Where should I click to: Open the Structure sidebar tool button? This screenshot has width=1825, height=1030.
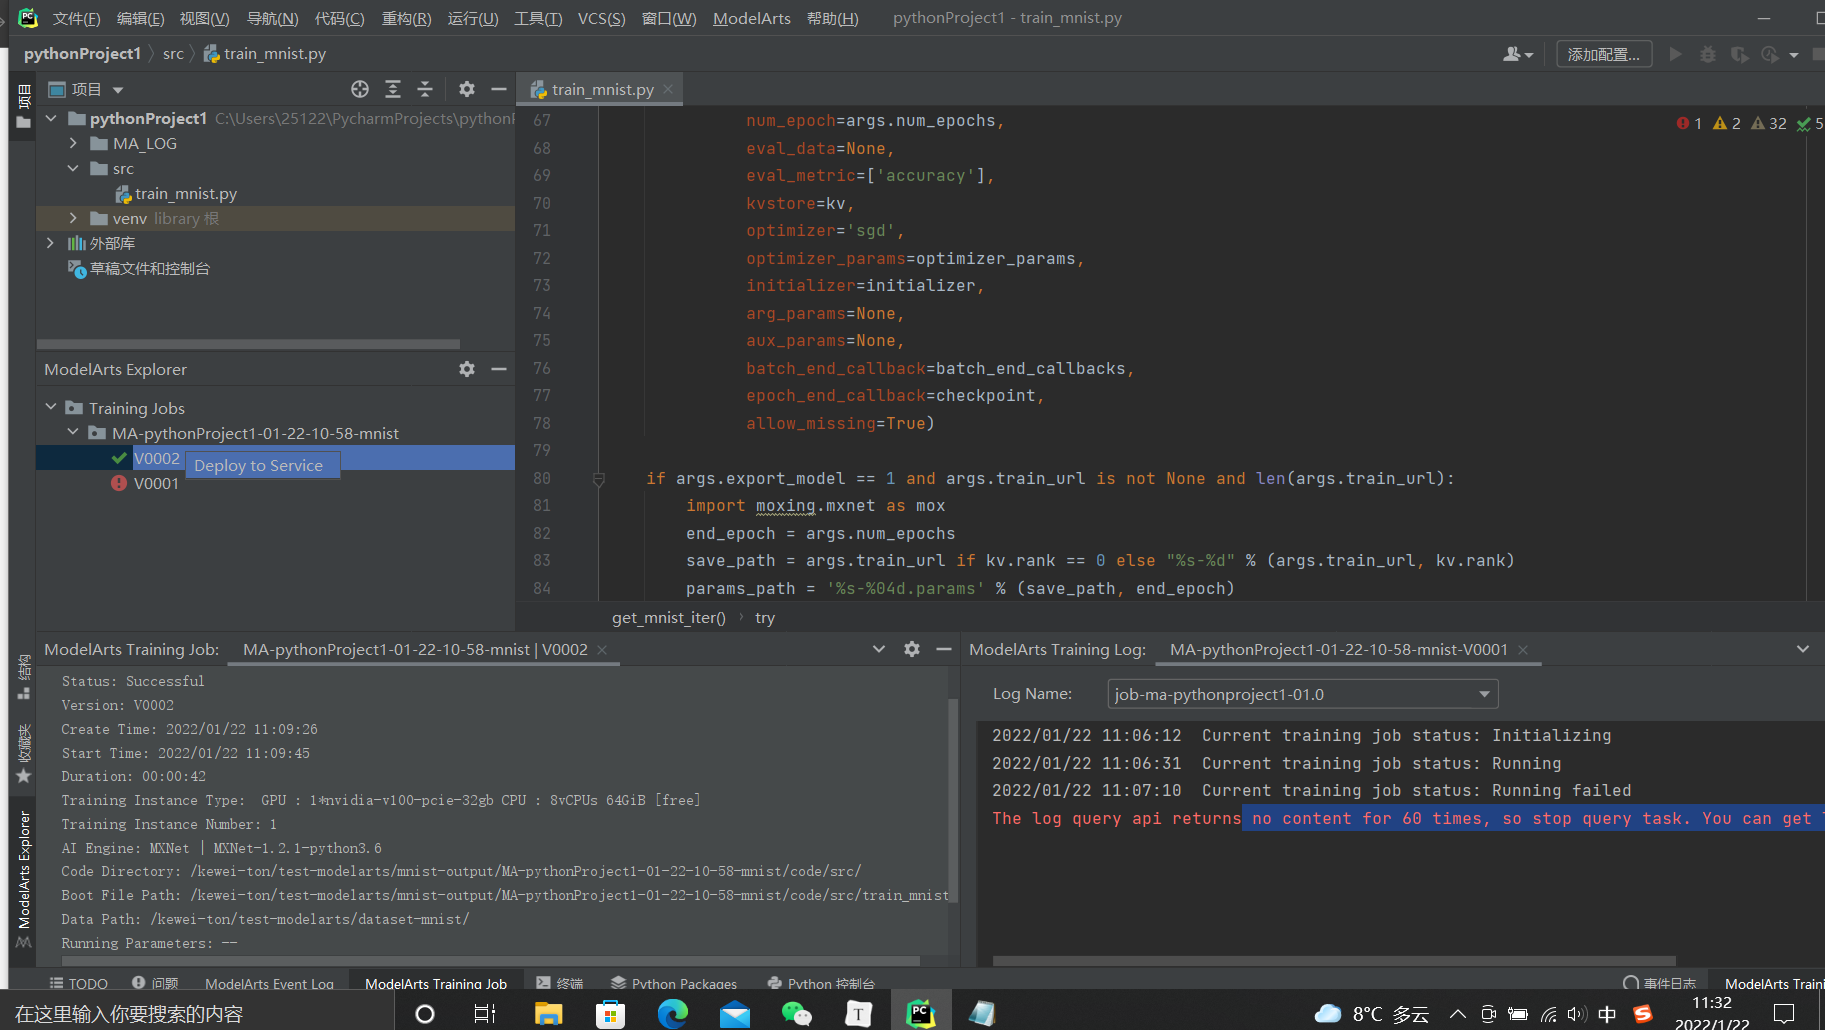[24, 677]
